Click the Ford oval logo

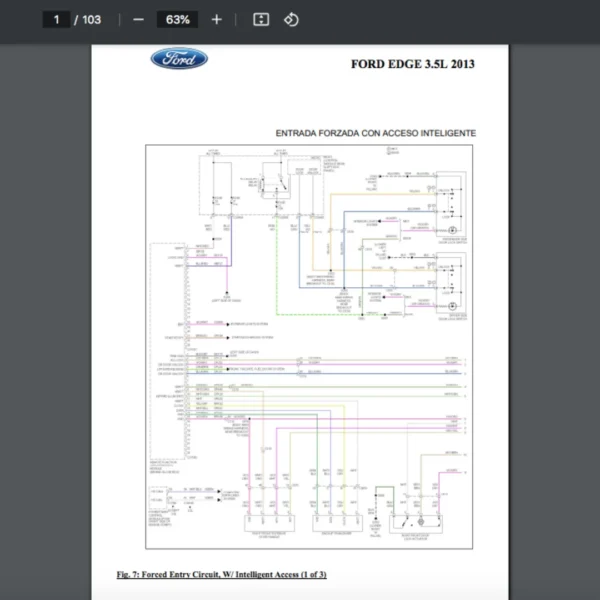tap(179, 60)
